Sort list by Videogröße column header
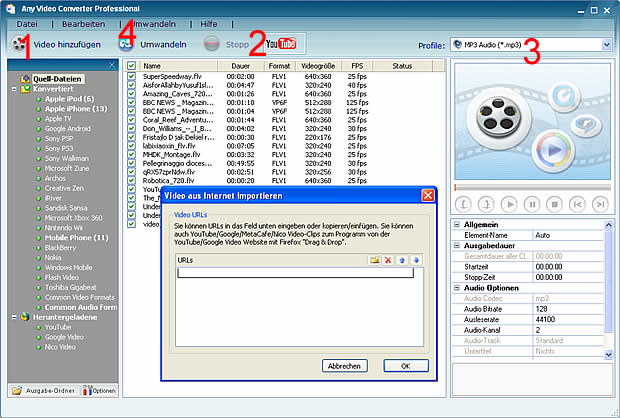 318,66
